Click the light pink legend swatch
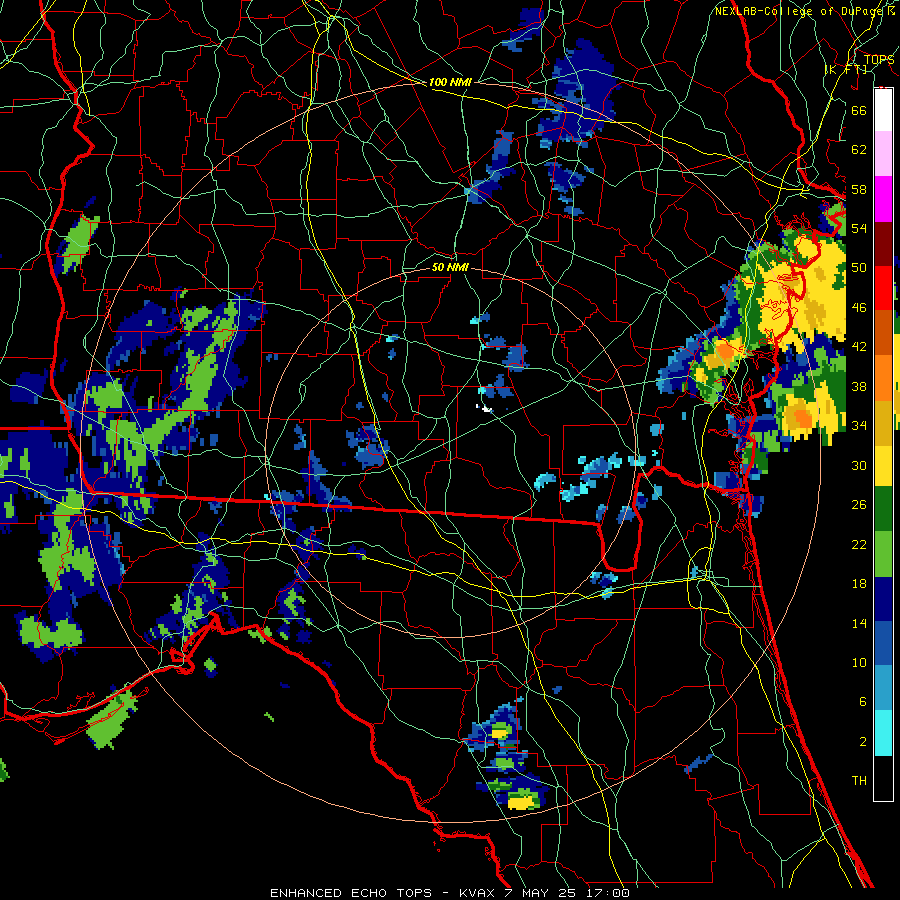The image size is (900, 900). click(883, 154)
